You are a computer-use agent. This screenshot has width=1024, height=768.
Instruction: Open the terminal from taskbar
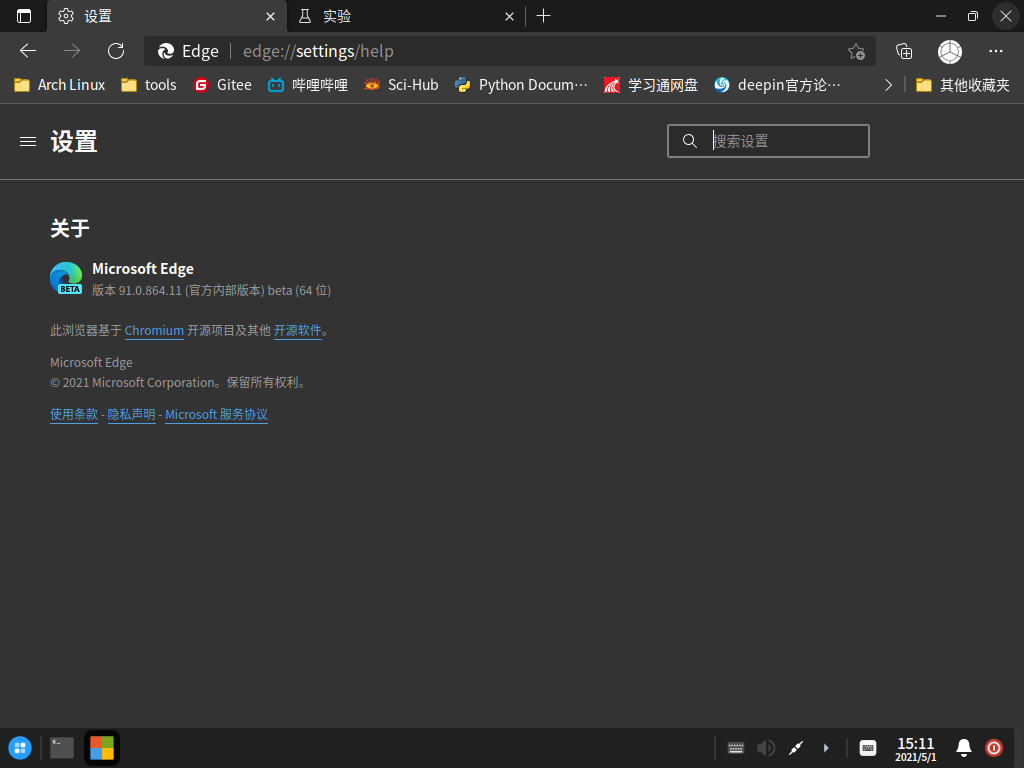pyautogui.click(x=62, y=748)
